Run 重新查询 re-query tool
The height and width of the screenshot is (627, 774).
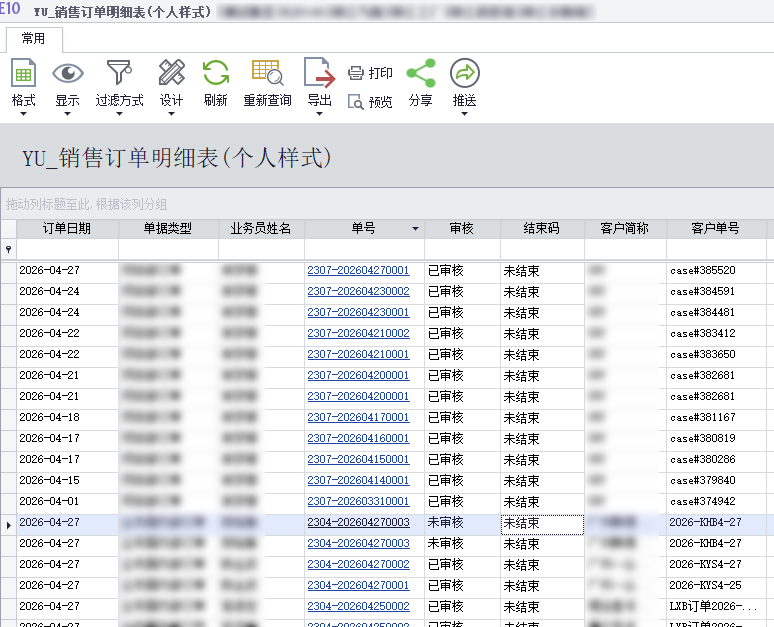[x=268, y=82]
